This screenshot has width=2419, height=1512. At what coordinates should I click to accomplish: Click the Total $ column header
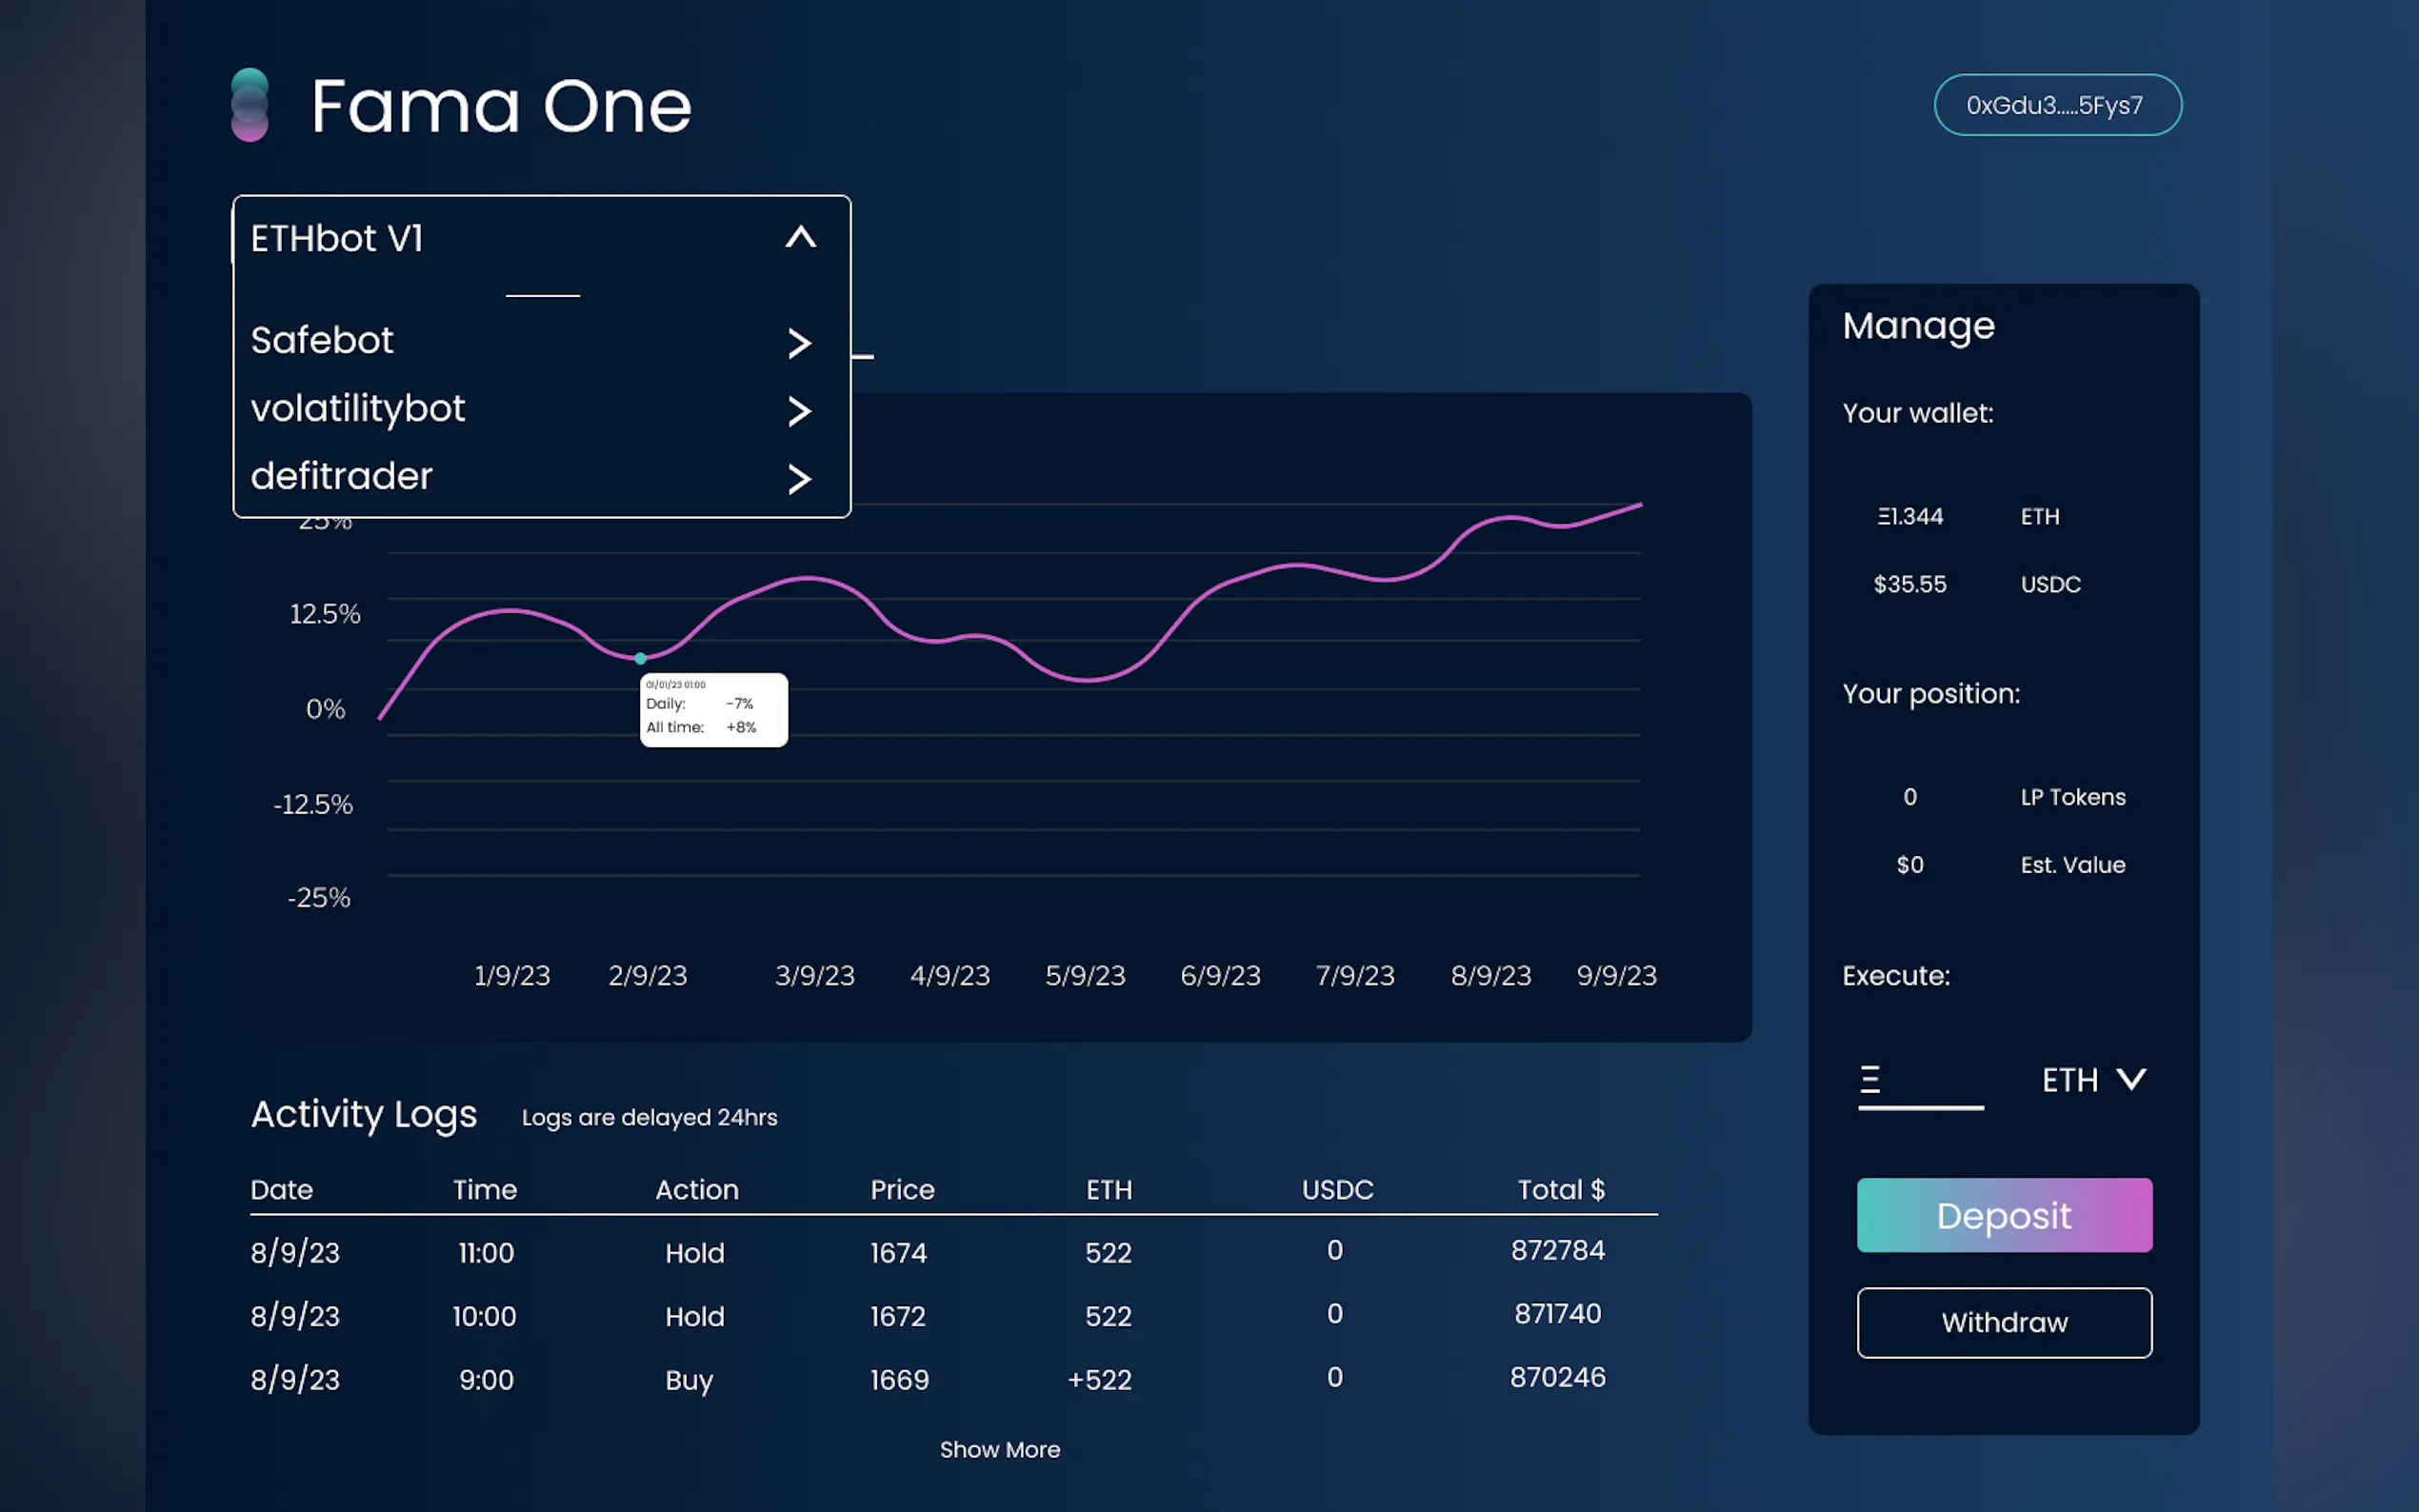point(1560,1189)
